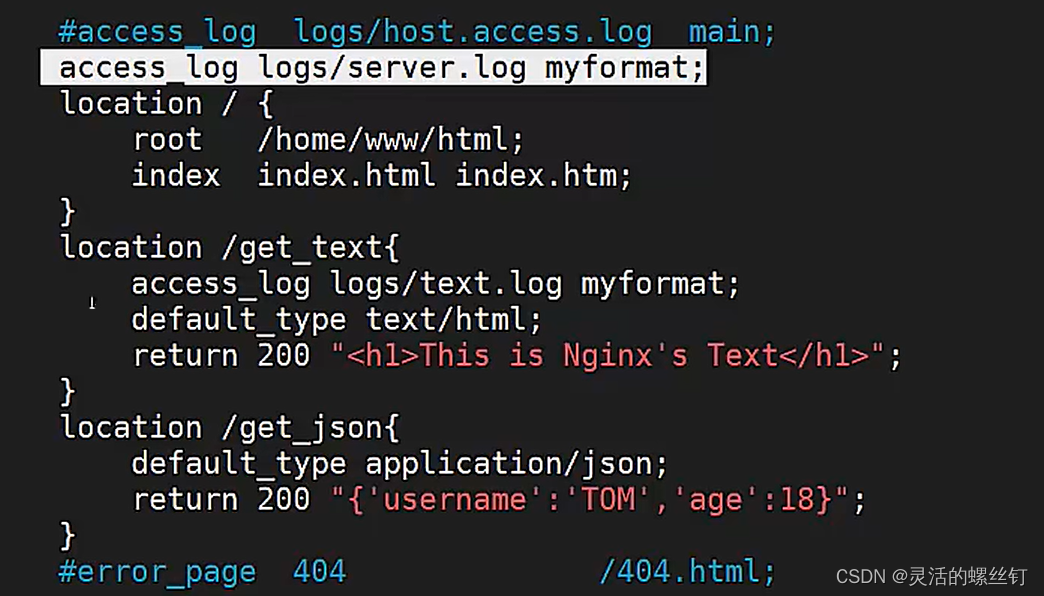
Task: Click the index index.html index.htm directive
Action: pos(380,175)
